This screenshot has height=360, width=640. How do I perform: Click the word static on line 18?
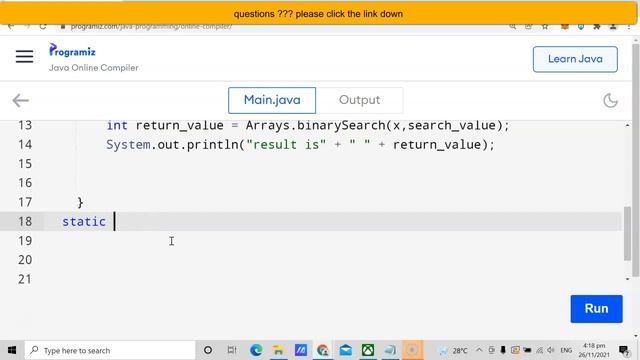point(84,222)
